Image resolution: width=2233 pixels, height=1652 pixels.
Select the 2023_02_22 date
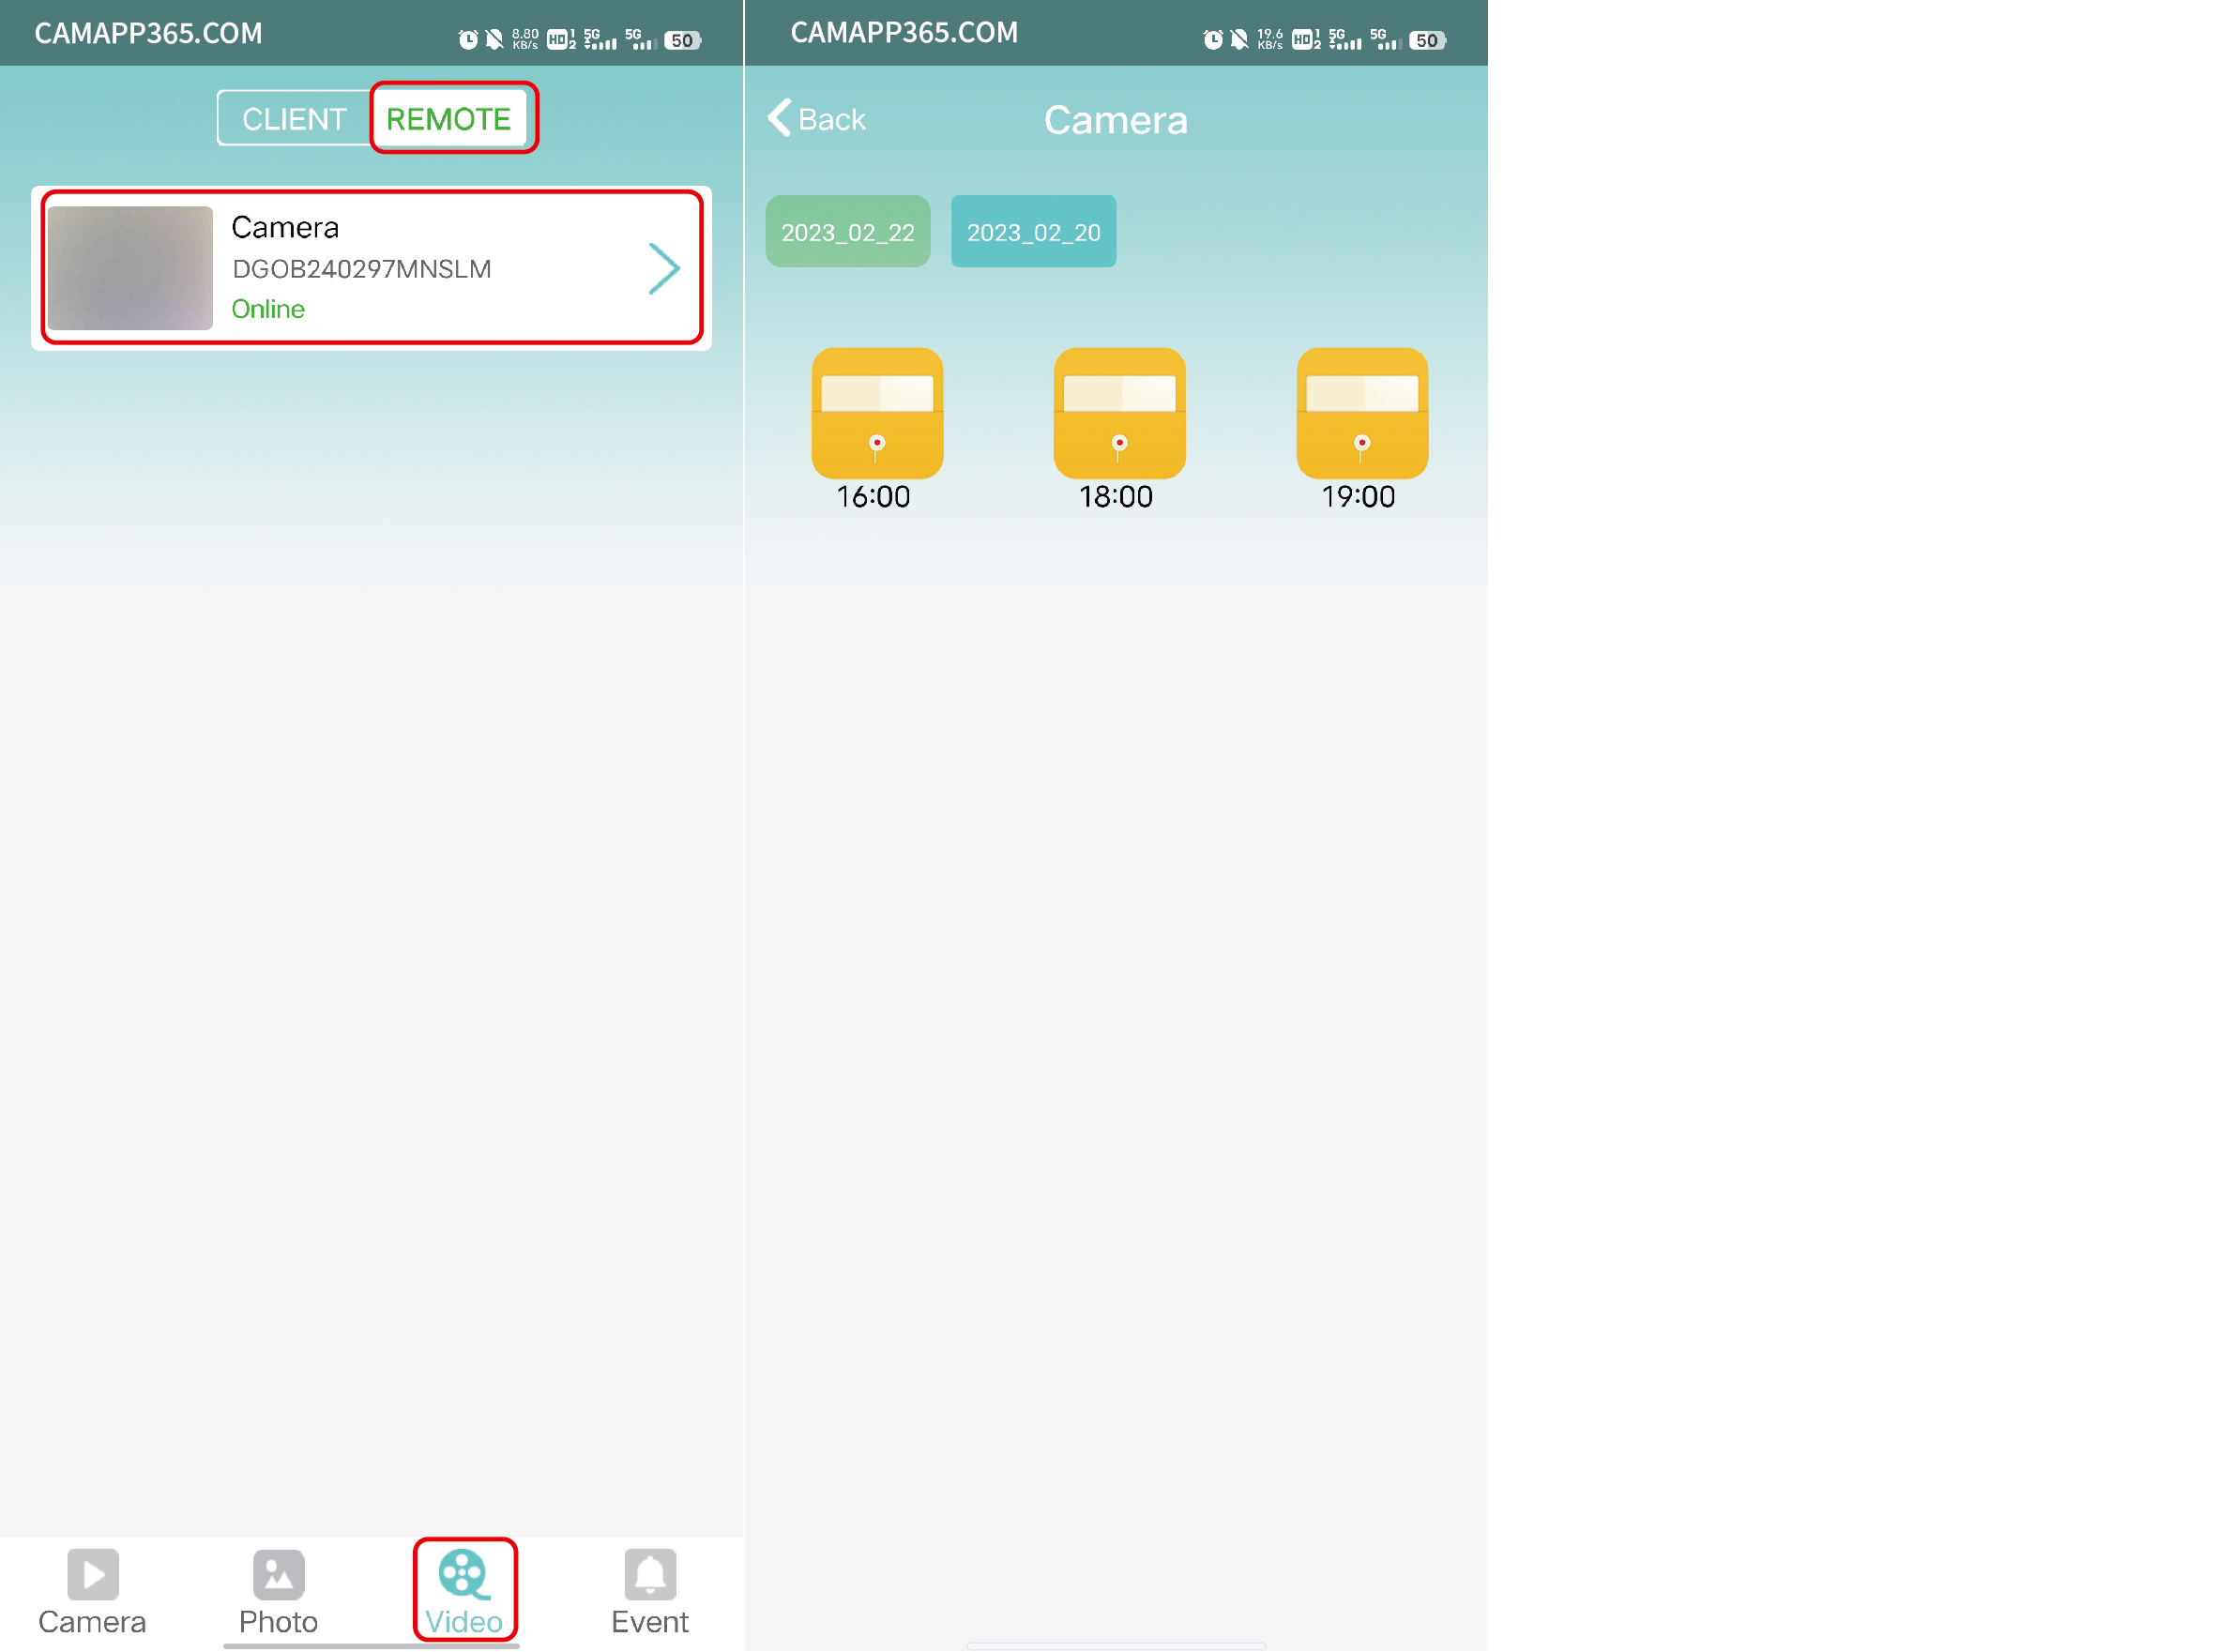pyautogui.click(x=848, y=232)
